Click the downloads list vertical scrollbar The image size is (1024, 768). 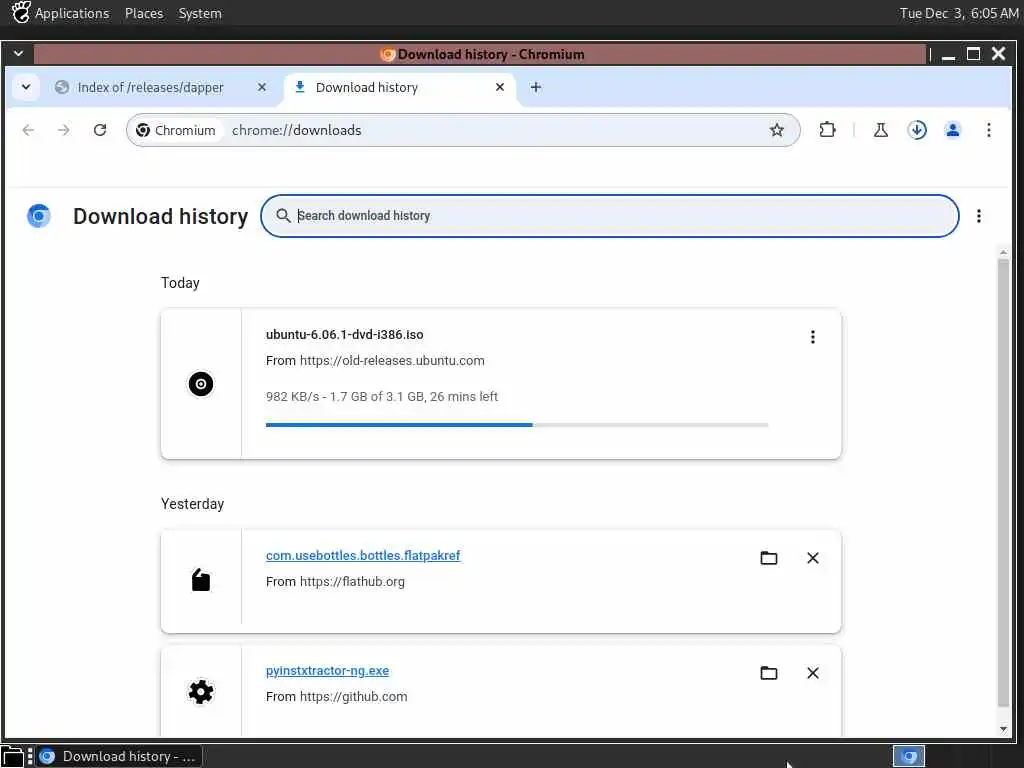pos(1003,483)
